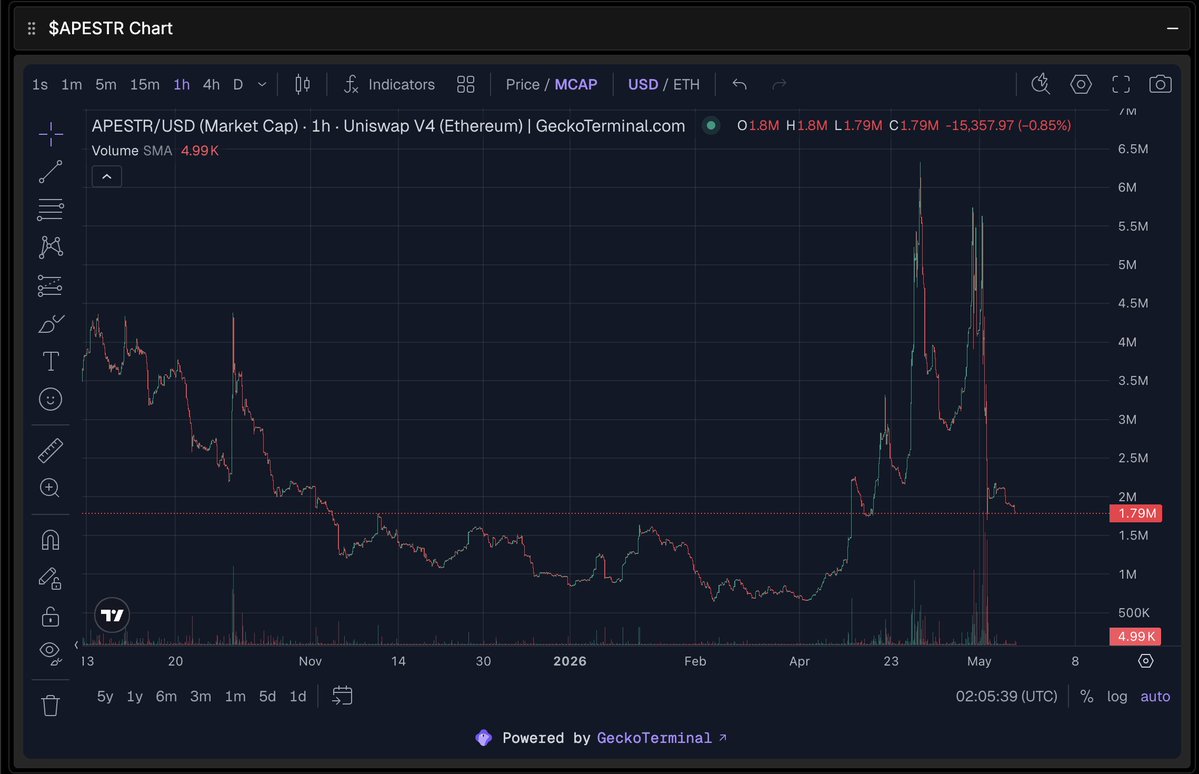Open price scale settings gear
This screenshot has width=1199, height=774.
tap(1145, 661)
